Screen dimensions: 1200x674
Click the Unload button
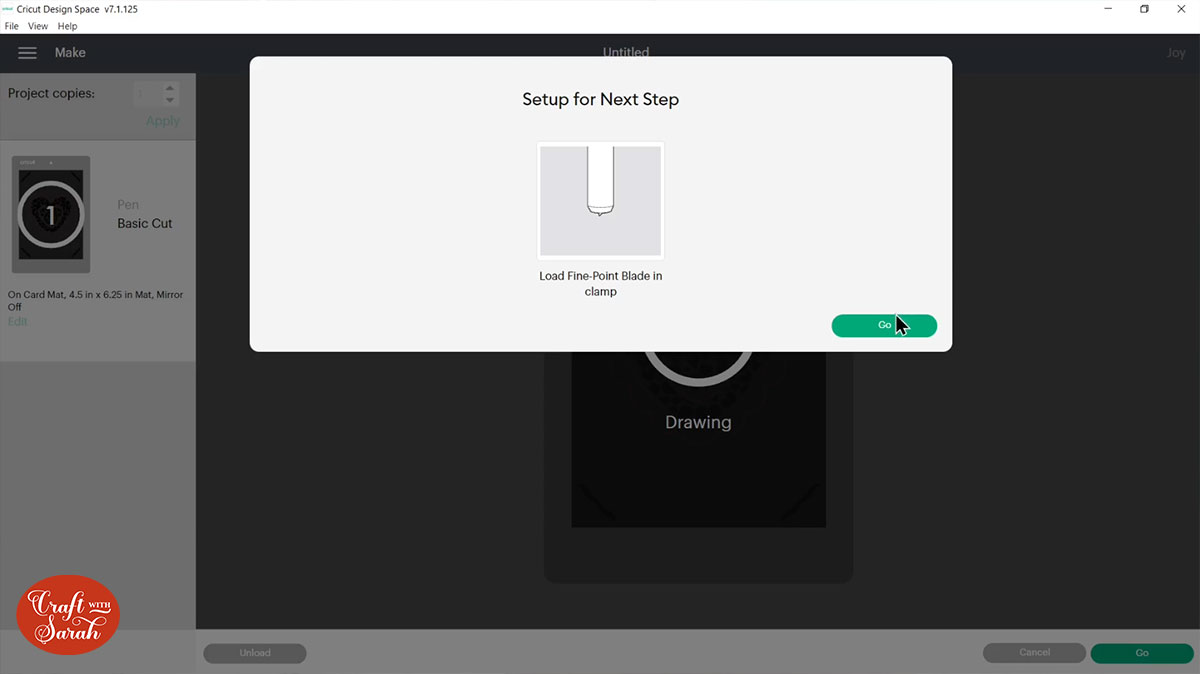tap(255, 653)
